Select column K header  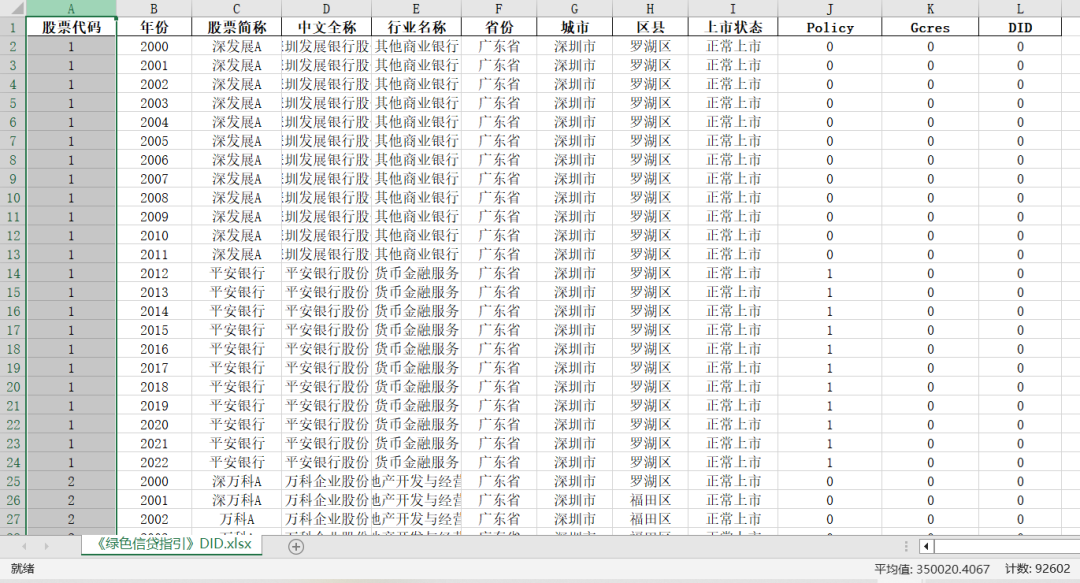click(x=930, y=9)
